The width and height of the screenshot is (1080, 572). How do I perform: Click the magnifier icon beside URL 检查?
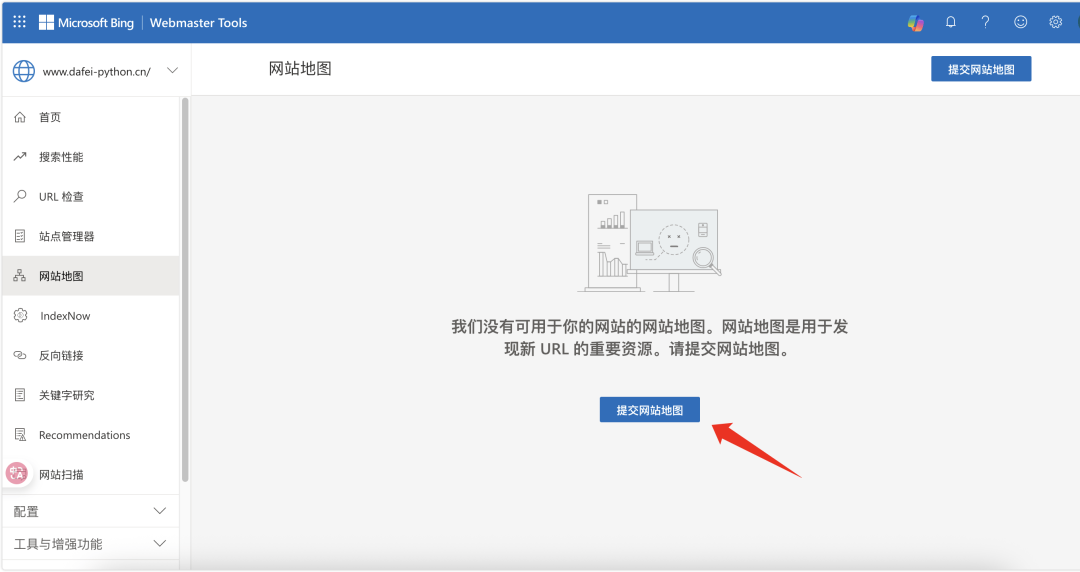coord(20,196)
